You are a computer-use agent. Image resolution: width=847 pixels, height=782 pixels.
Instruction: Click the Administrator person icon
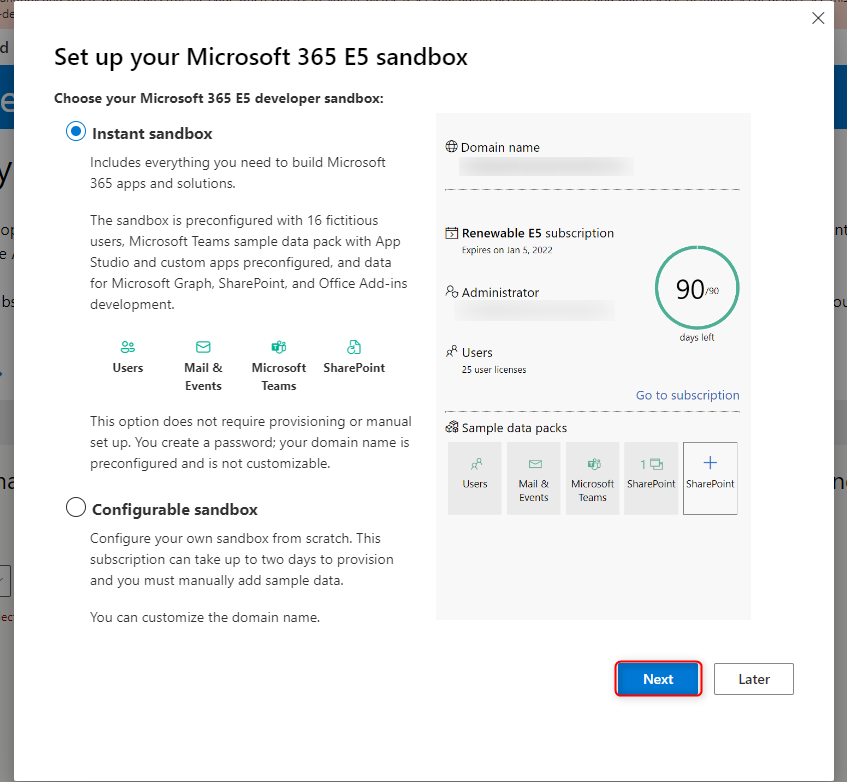452,292
